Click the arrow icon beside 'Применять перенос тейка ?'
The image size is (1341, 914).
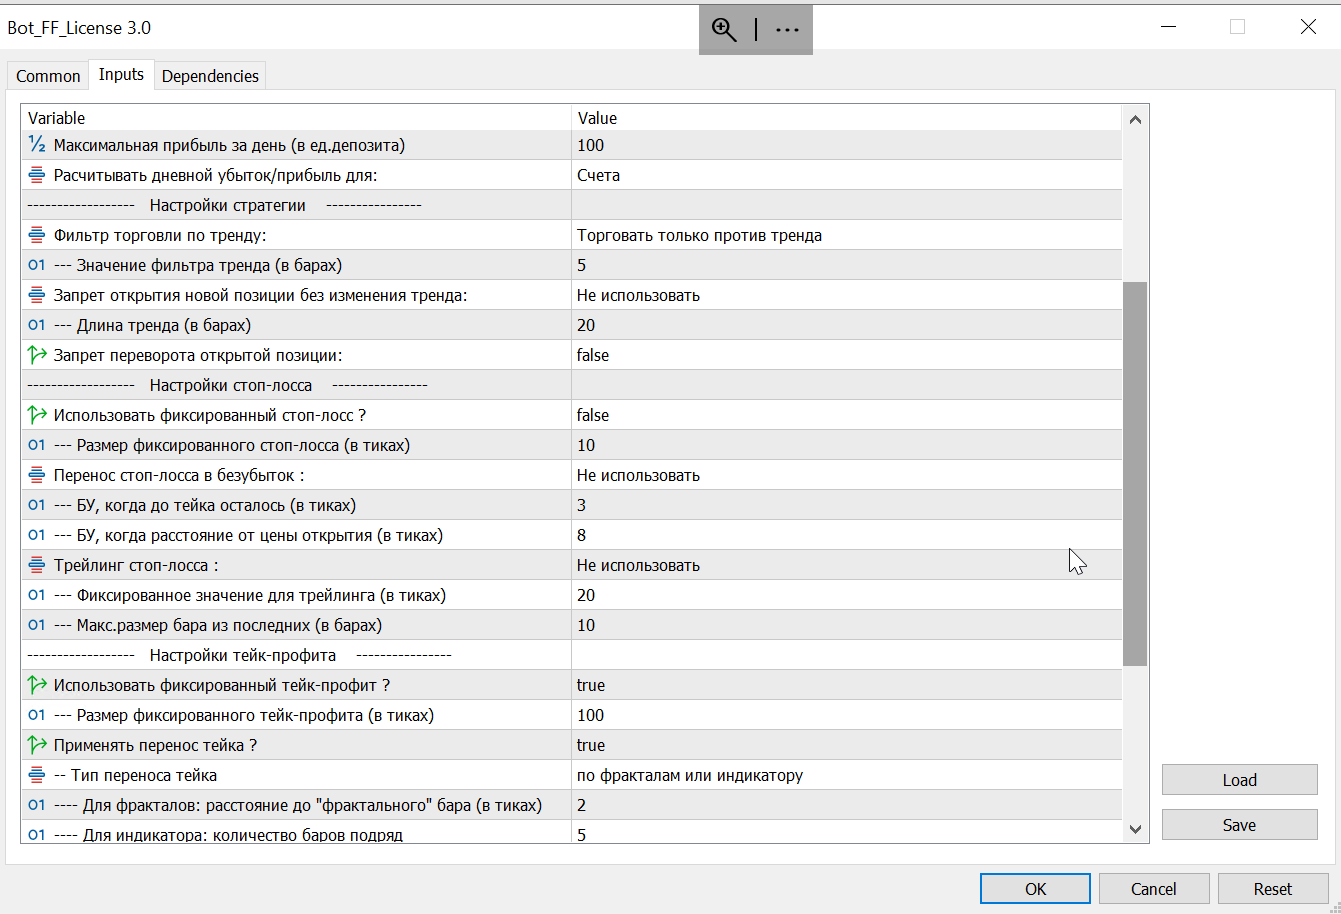point(37,745)
